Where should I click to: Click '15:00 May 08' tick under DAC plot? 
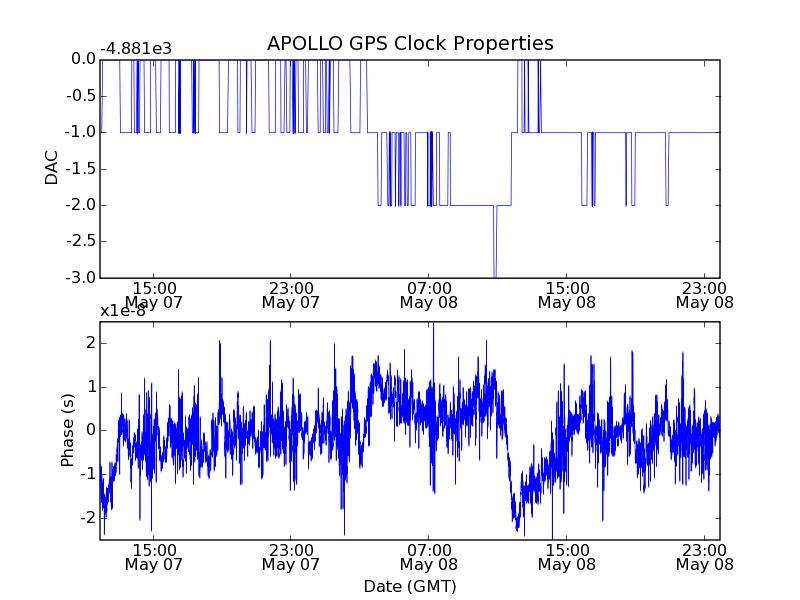tap(567, 295)
